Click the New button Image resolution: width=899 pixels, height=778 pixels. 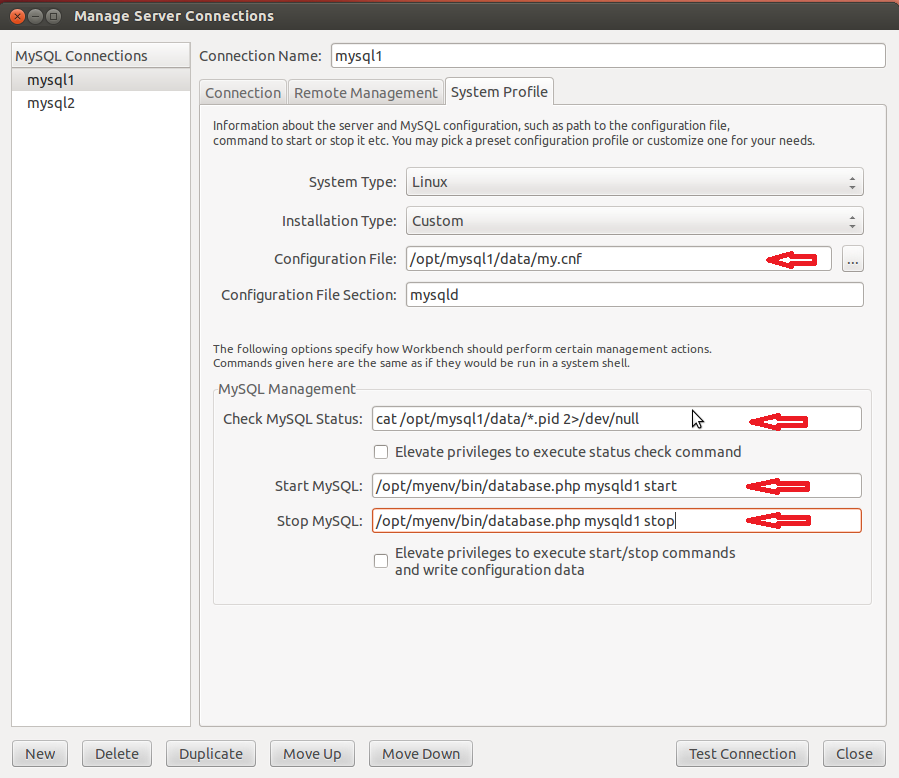click(x=40, y=754)
